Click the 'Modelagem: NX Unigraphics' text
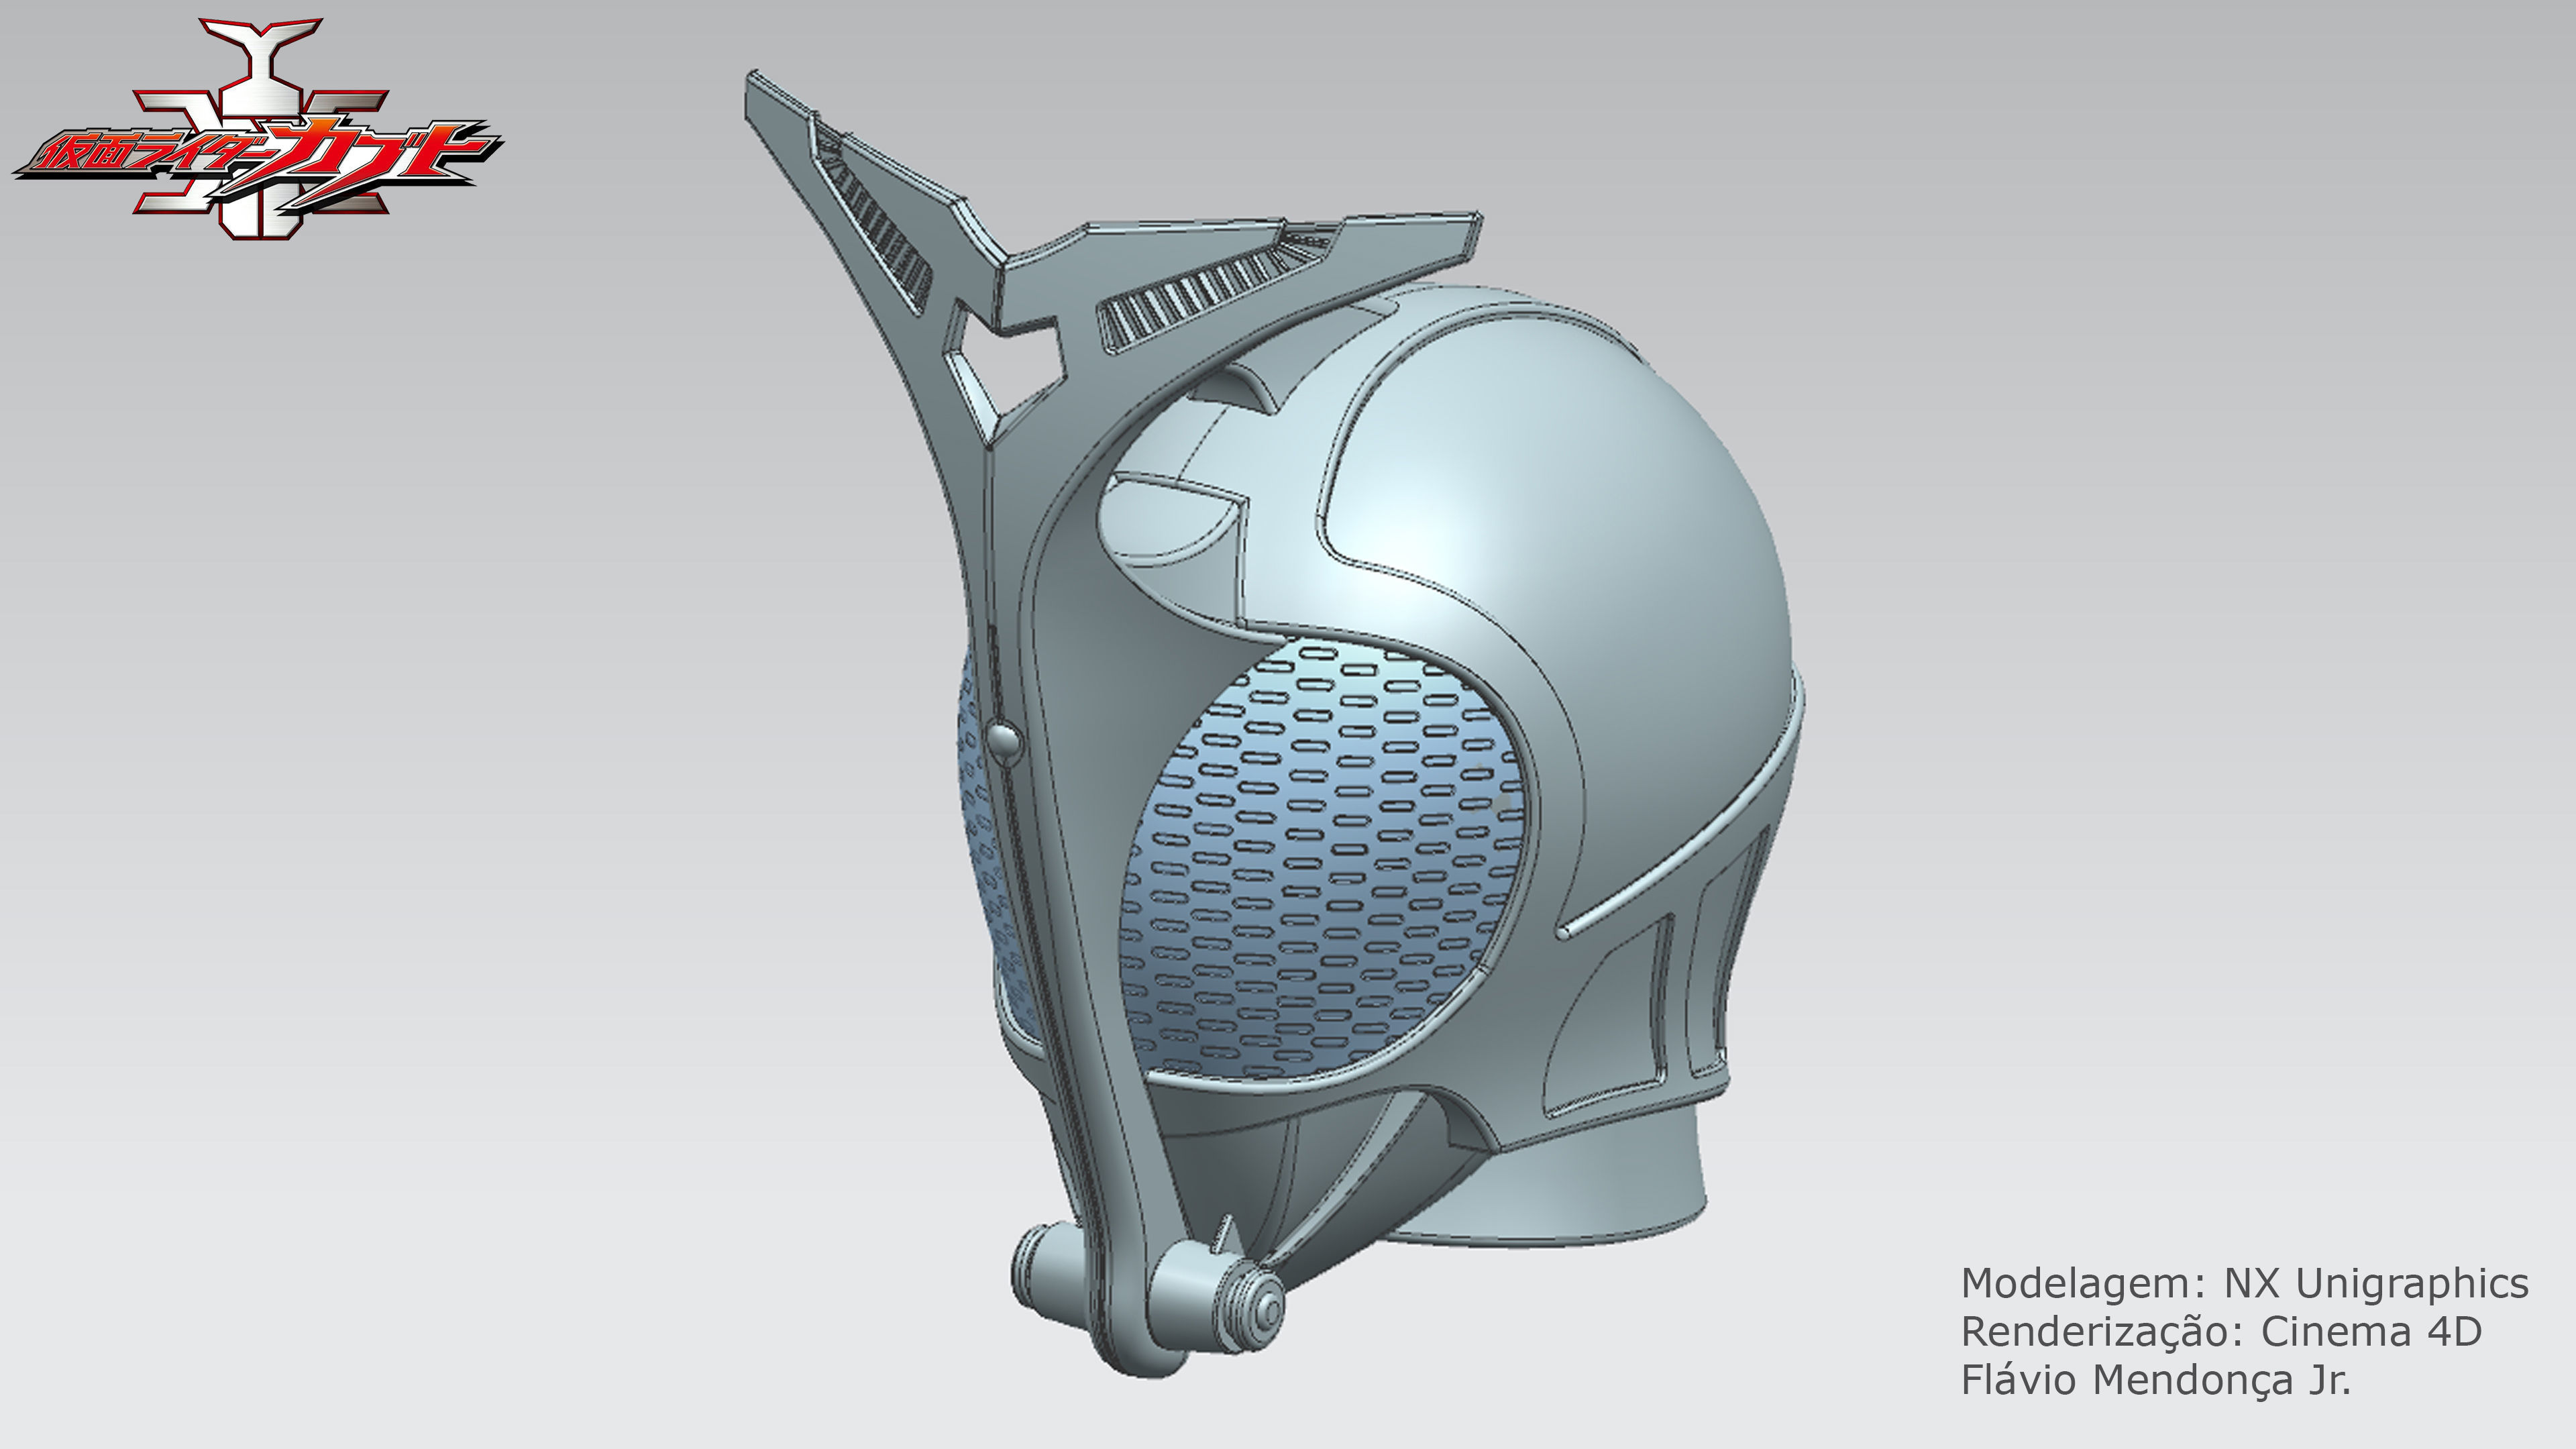2576x1449 pixels. (2244, 1283)
